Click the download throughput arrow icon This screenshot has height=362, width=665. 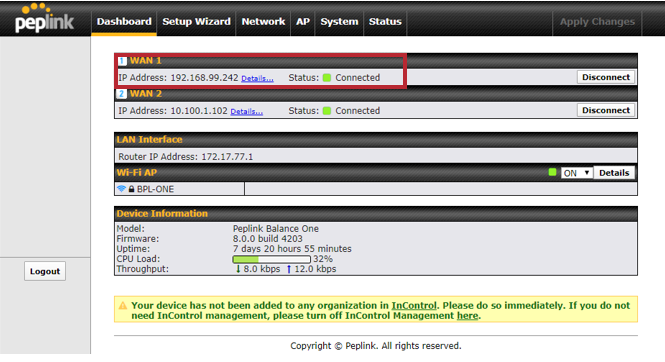tap(238, 269)
